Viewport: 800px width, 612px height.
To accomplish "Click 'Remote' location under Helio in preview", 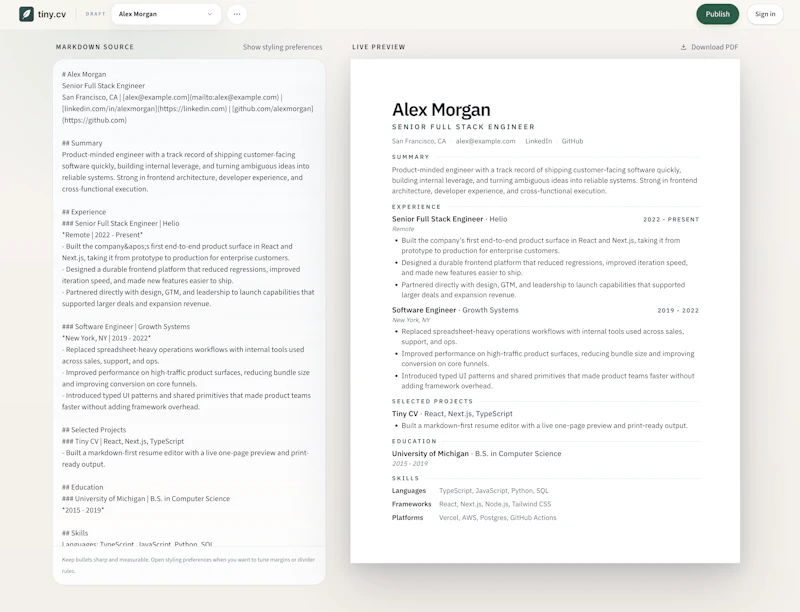I will [x=403, y=230].
